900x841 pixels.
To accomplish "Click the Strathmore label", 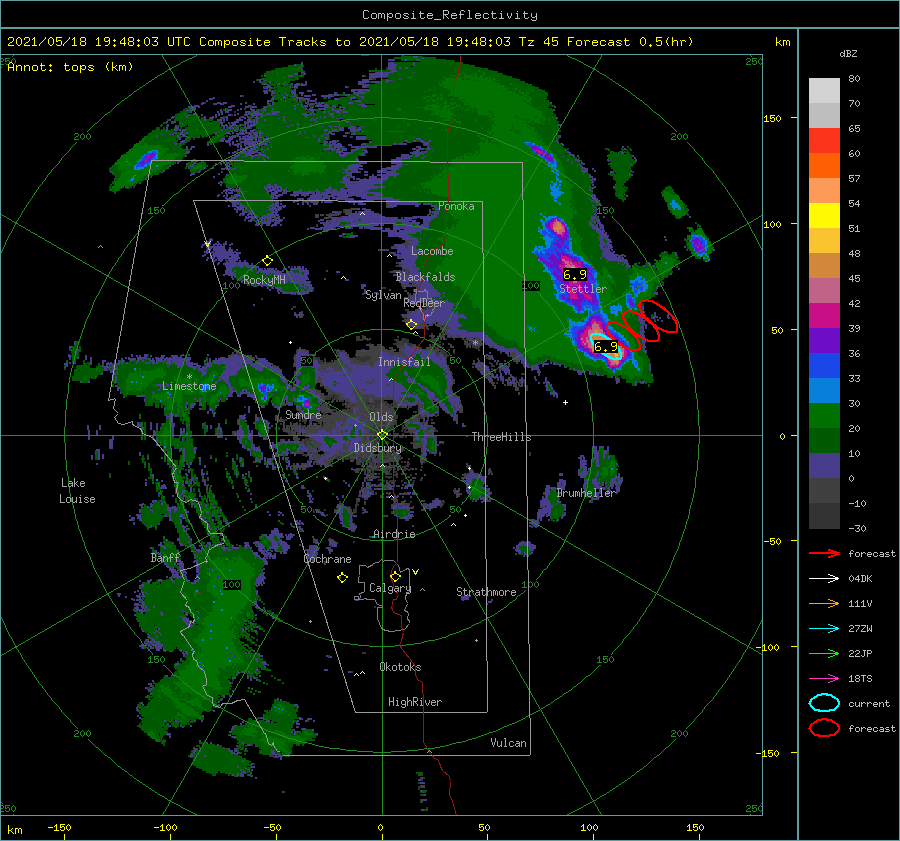I will pyautogui.click(x=486, y=592).
